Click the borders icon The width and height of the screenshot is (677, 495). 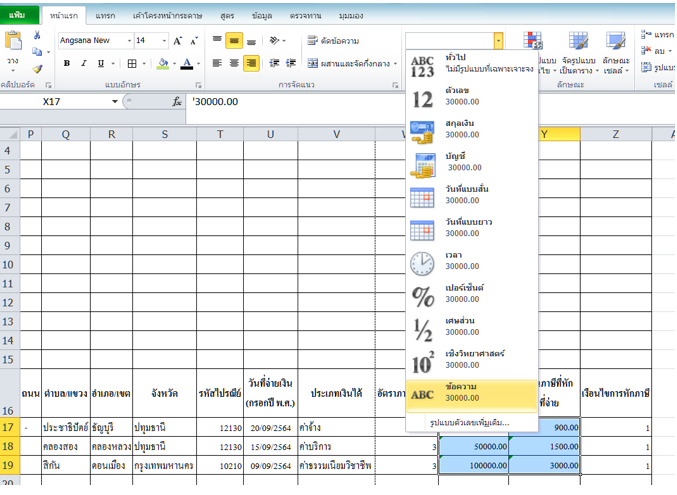coord(132,64)
